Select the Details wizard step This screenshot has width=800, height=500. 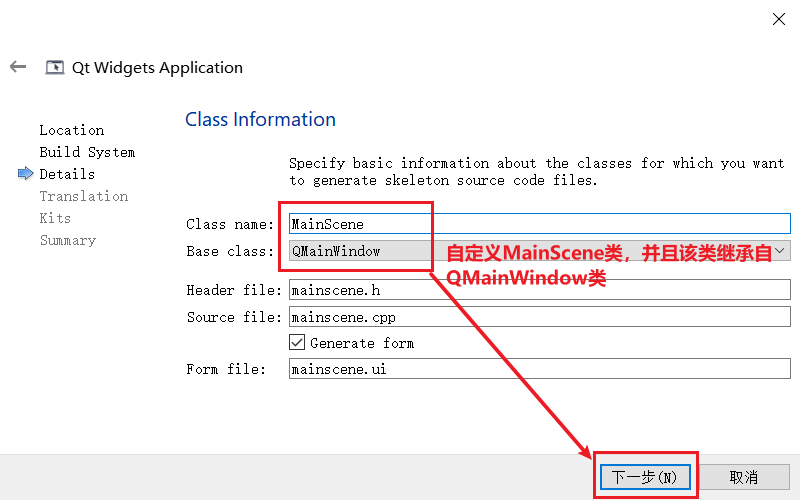pos(67,174)
